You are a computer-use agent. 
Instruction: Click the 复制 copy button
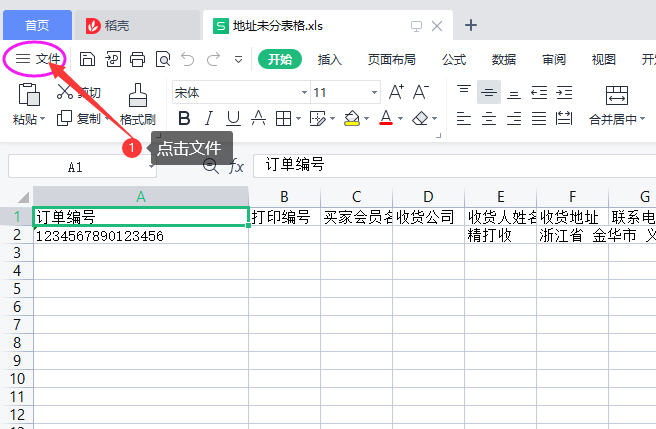[79, 118]
